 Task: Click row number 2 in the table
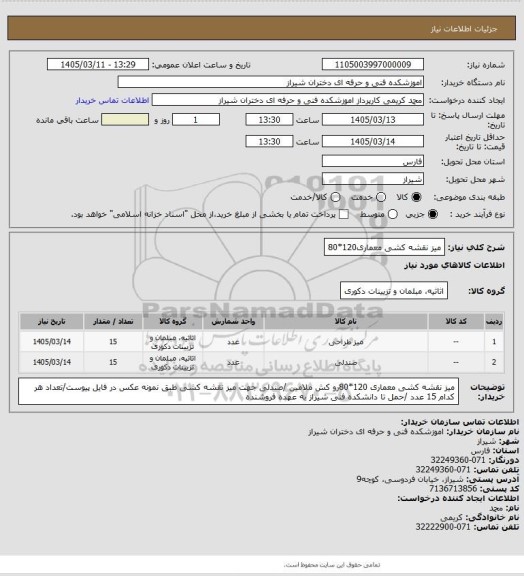(494, 362)
